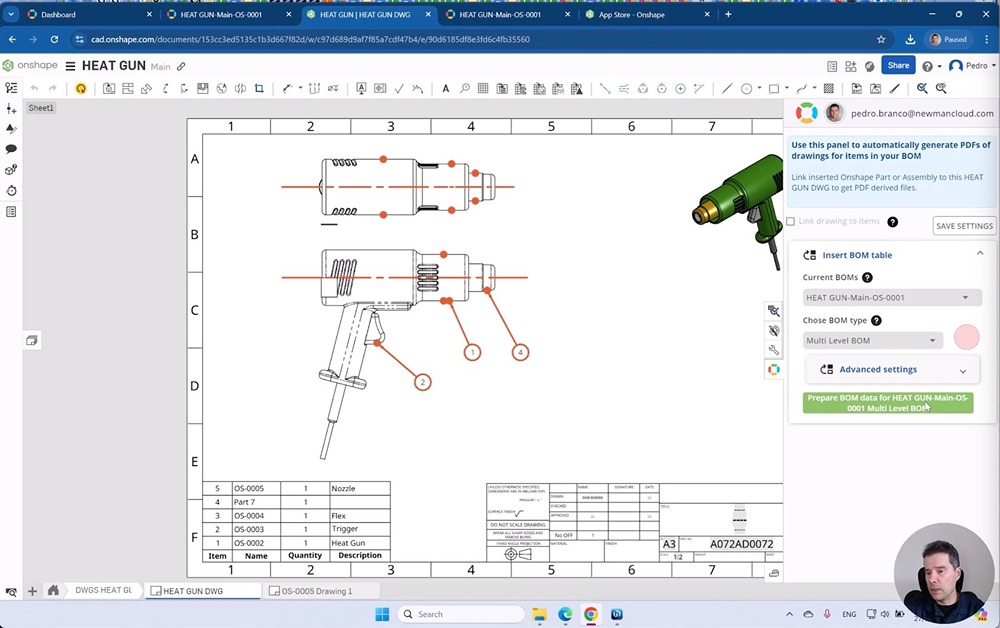Click the wrench icon on right panel strip
Screen dimensions: 1000x628
click(774, 350)
